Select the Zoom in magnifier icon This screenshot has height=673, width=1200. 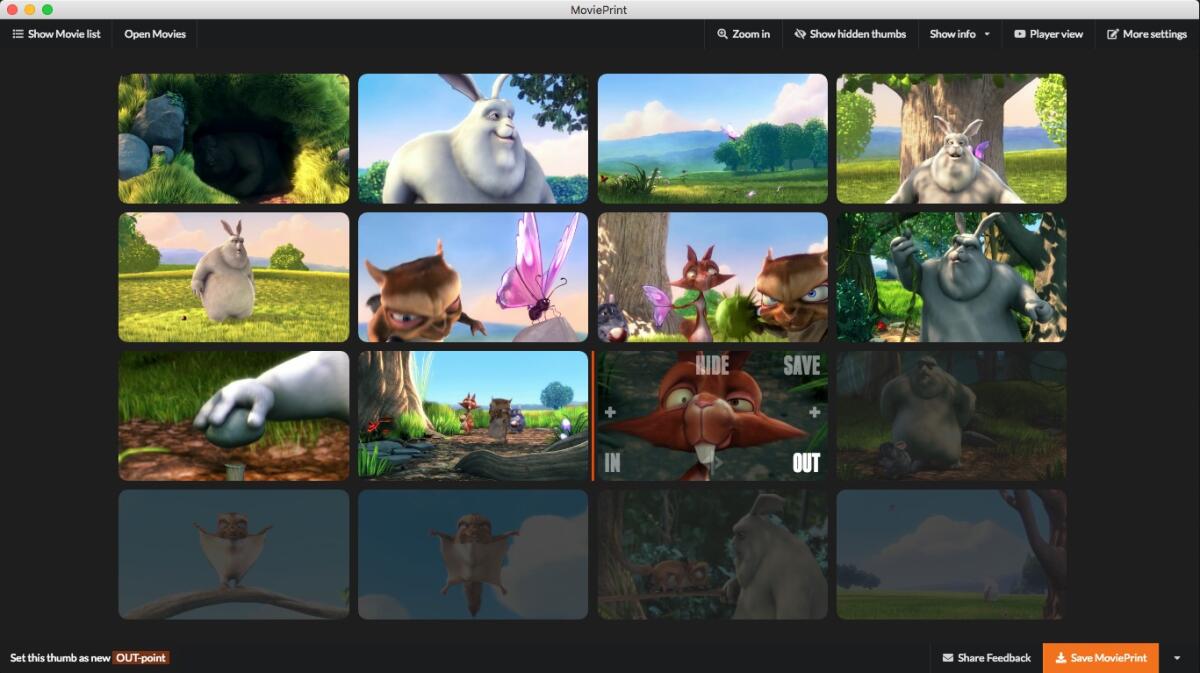pos(724,33)
